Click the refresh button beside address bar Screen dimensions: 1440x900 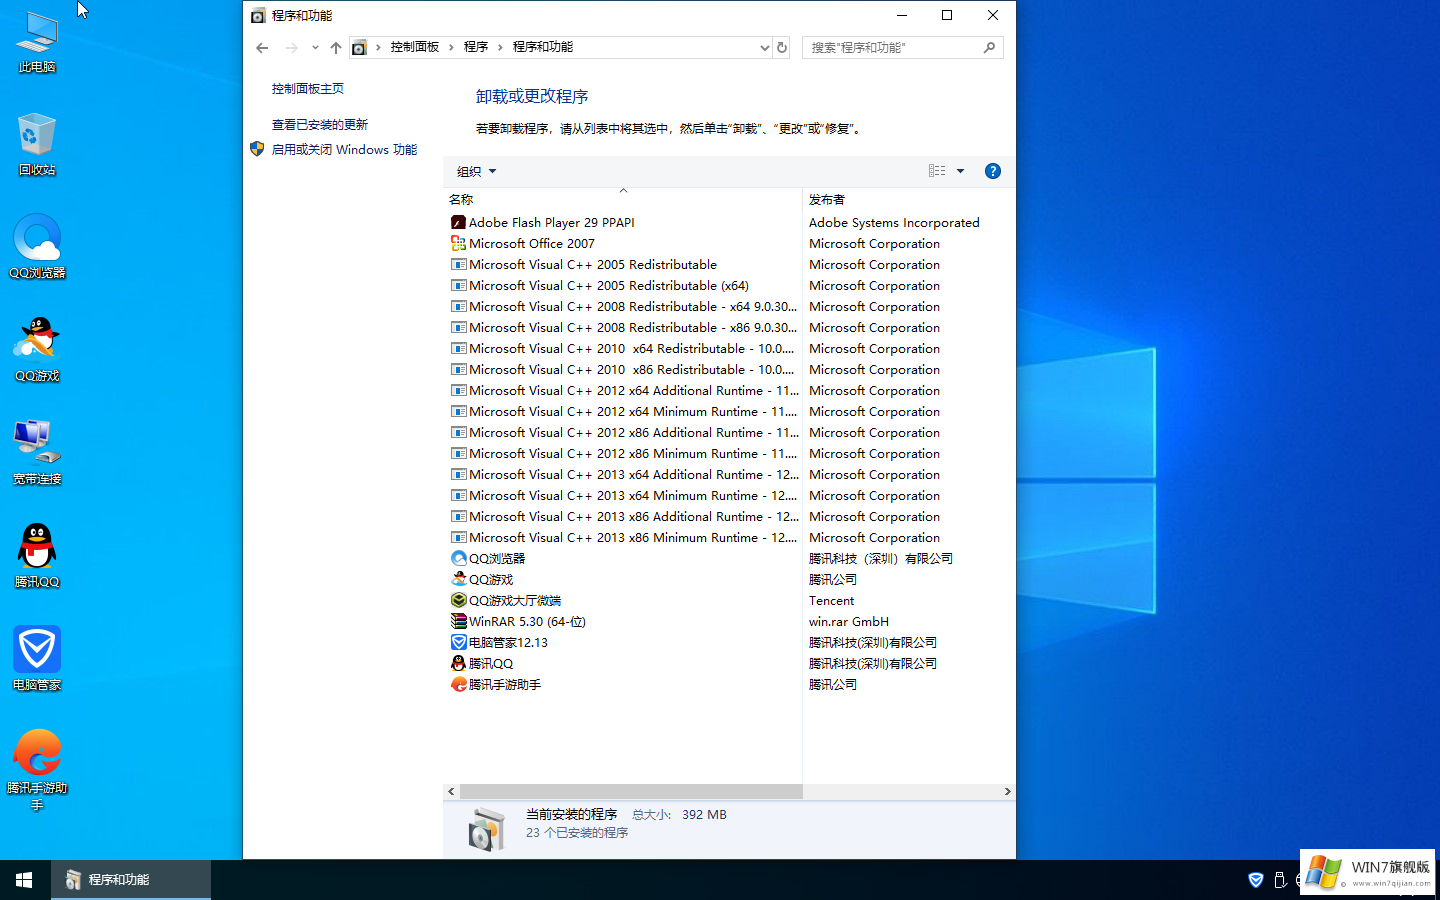[782, 47]
